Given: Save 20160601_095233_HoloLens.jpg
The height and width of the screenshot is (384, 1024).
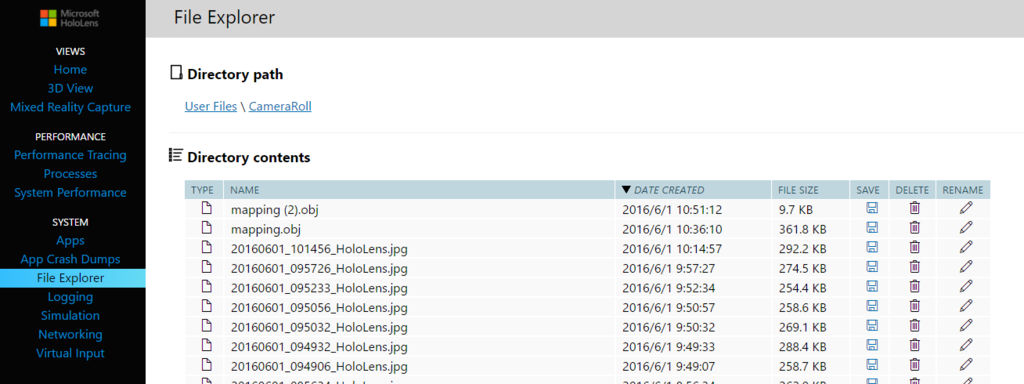Looking at the screenshot, I should click(x=871, y=287).
